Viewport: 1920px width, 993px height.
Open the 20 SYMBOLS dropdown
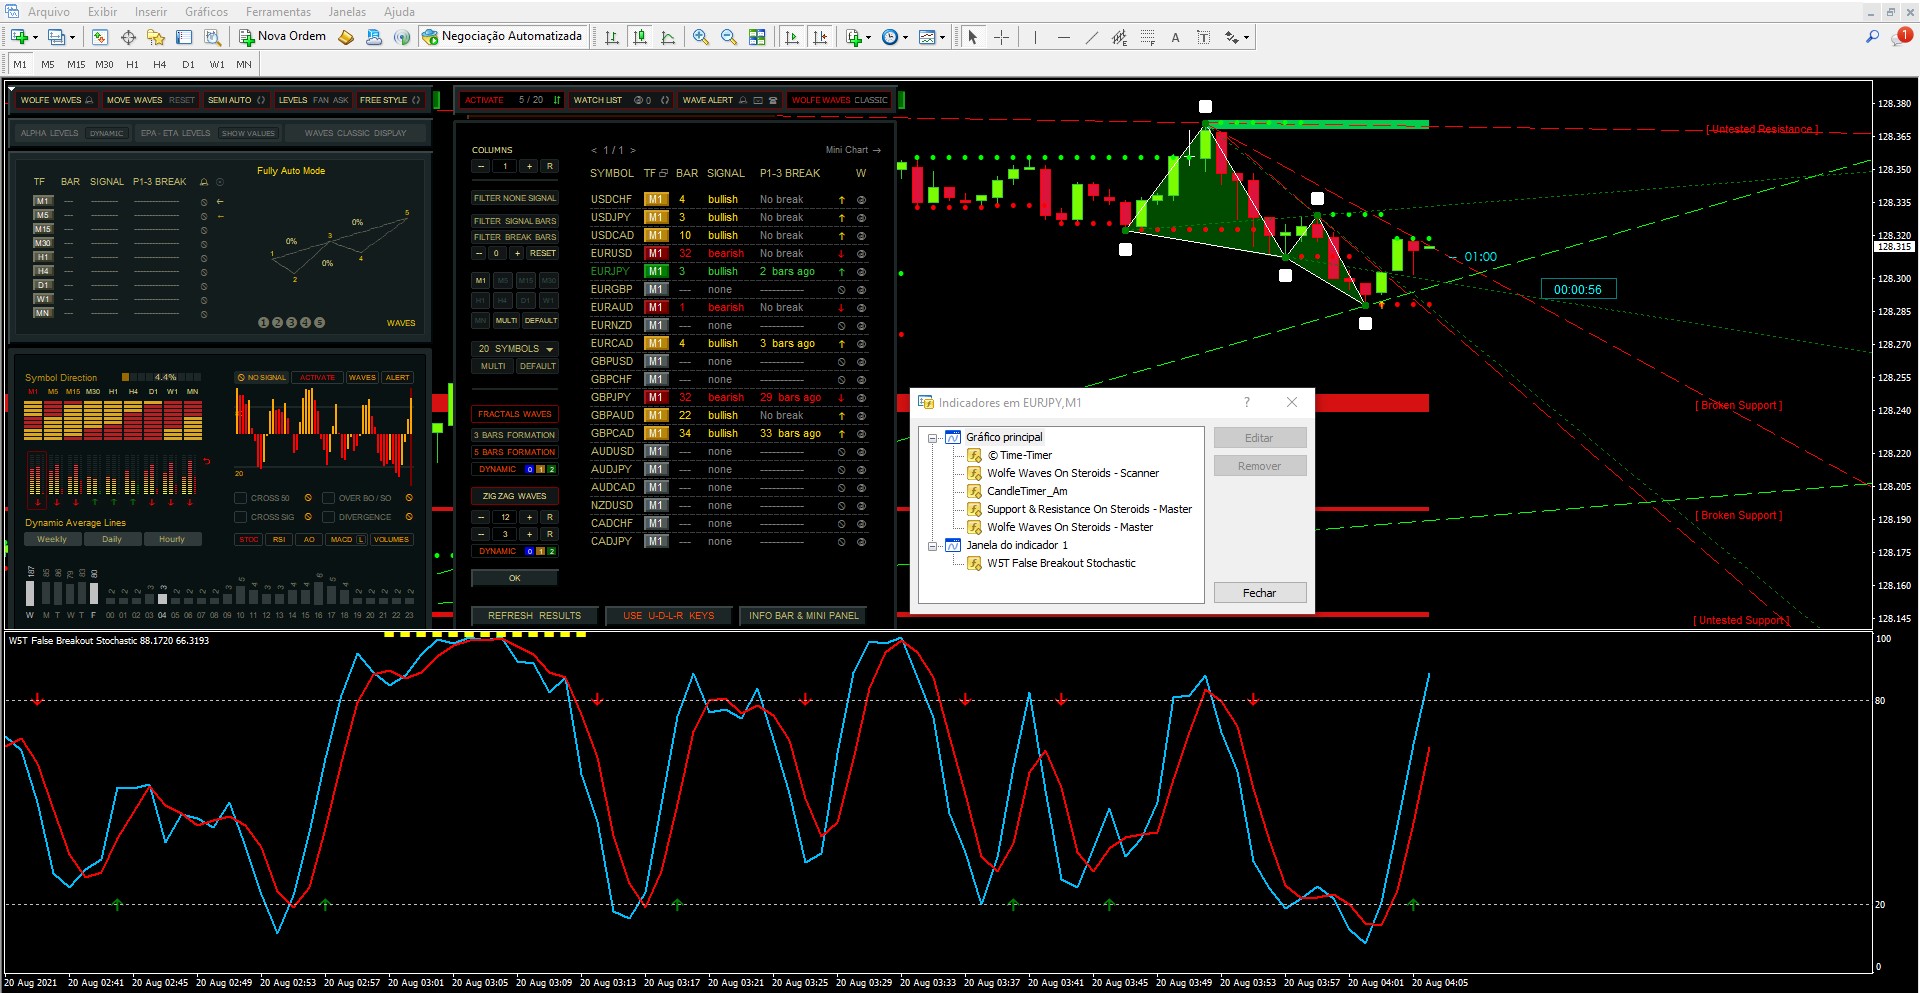tap(515, 349)
